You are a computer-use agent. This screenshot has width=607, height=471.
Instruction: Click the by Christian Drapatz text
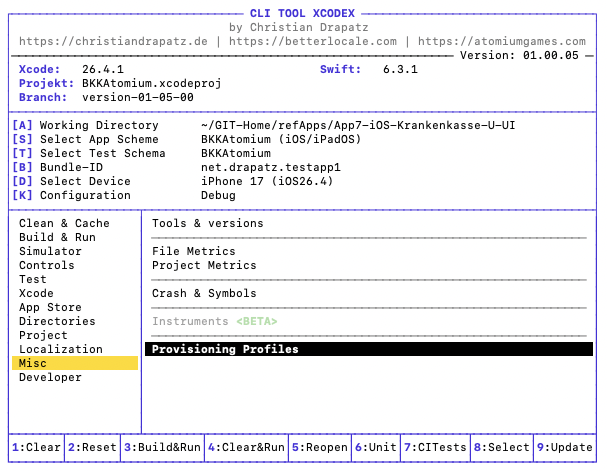pyautogui.click(x=299, y=27)
